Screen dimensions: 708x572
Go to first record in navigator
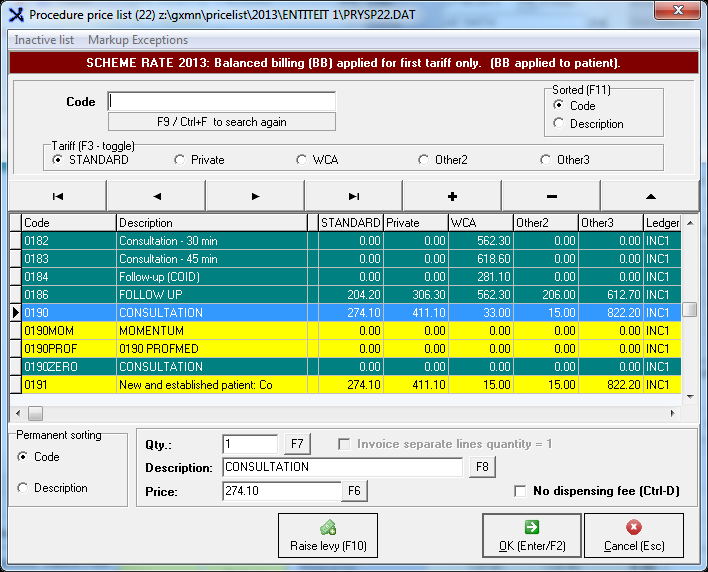pyautogui.click(x=57, y=196)
